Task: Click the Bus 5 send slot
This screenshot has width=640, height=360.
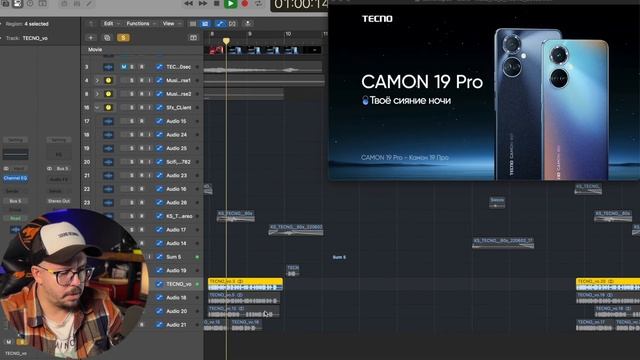Action: 15,201
